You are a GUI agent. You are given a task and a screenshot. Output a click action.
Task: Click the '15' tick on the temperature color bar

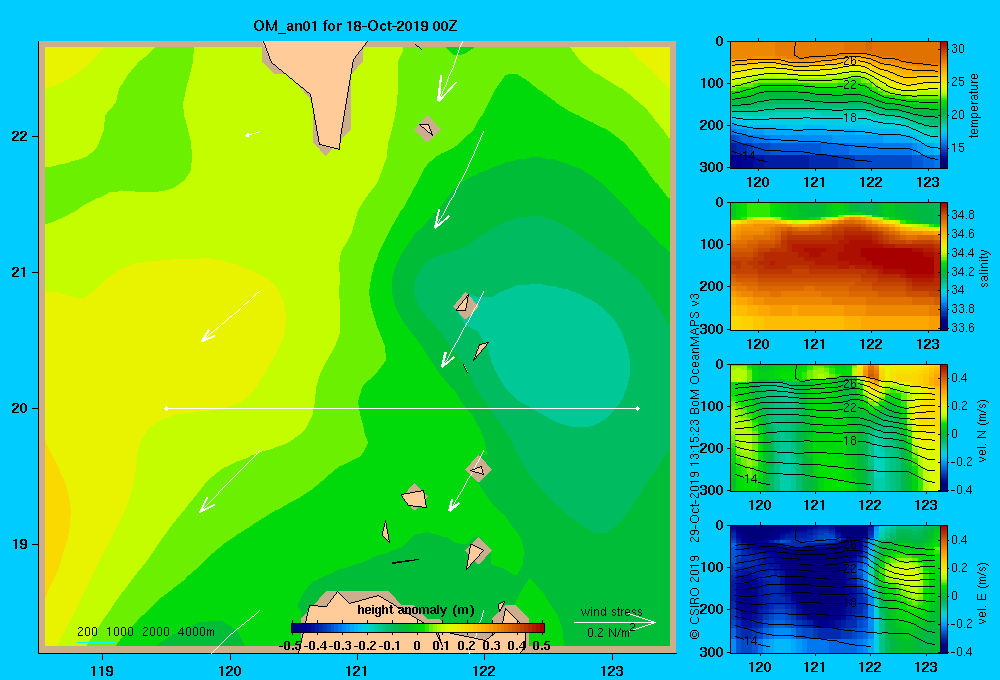coord(958,147)
